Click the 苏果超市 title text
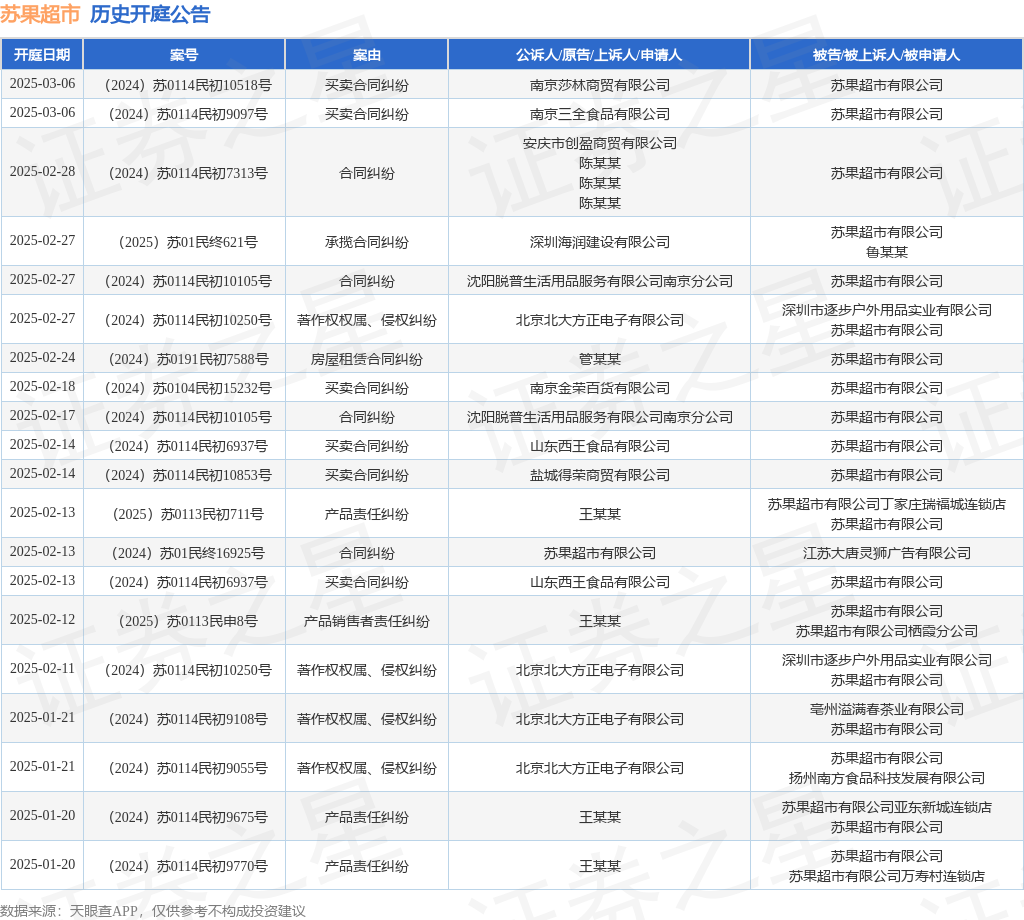1024x920 pixels. point(40,14)
